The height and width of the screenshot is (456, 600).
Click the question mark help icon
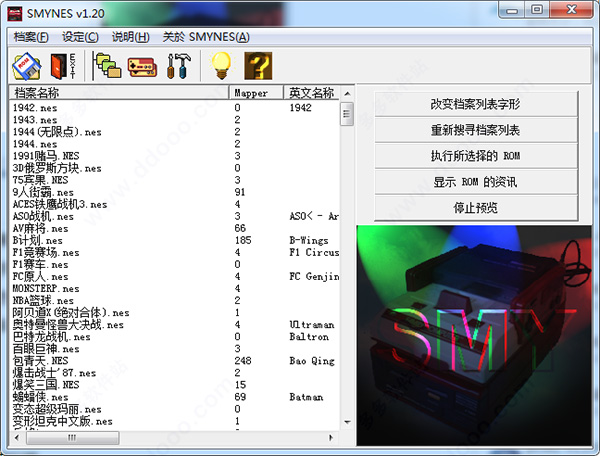[x=258, y=66]
